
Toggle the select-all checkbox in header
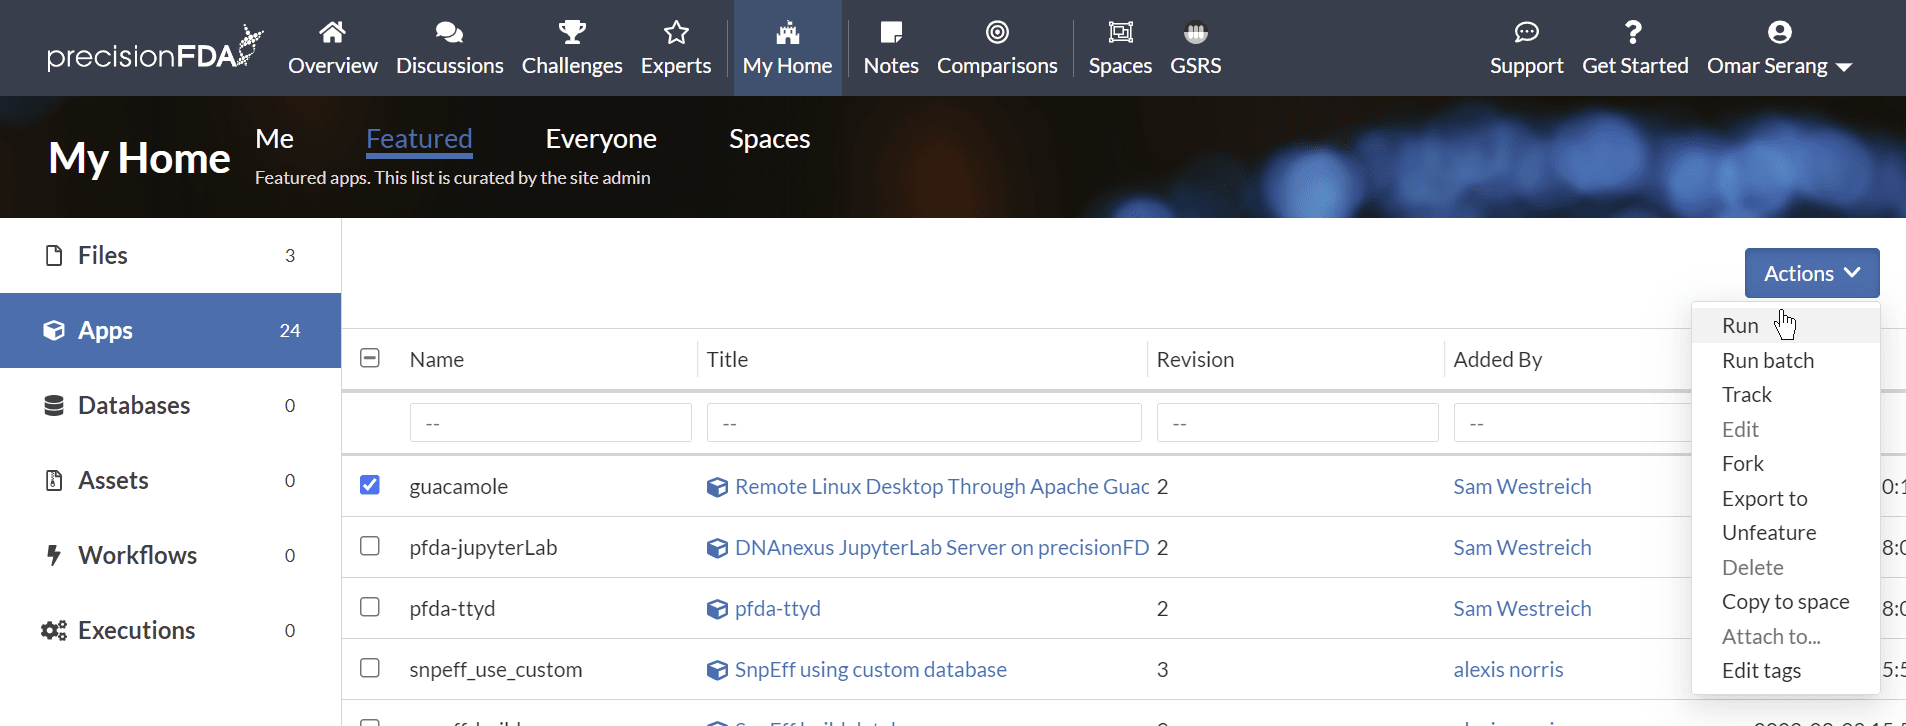point(370,358)
